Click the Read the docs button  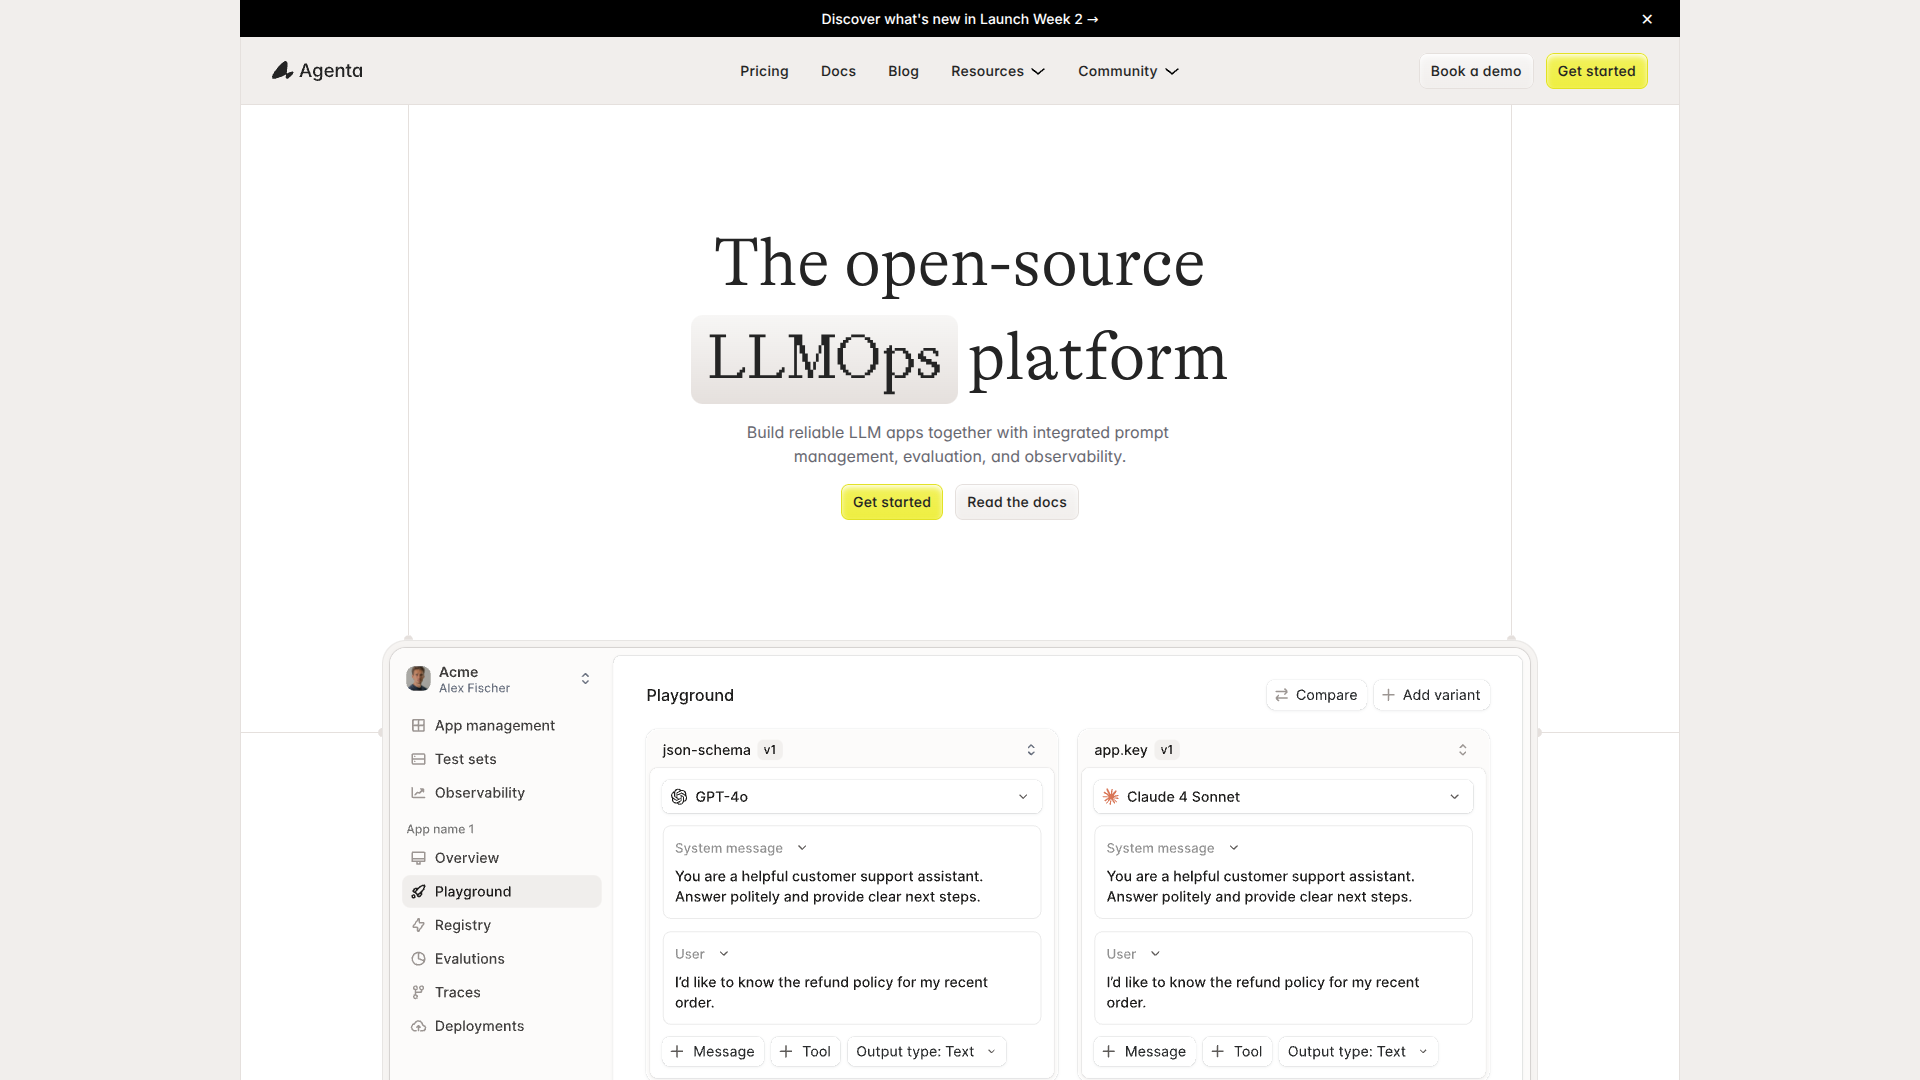pos(1016,502)
